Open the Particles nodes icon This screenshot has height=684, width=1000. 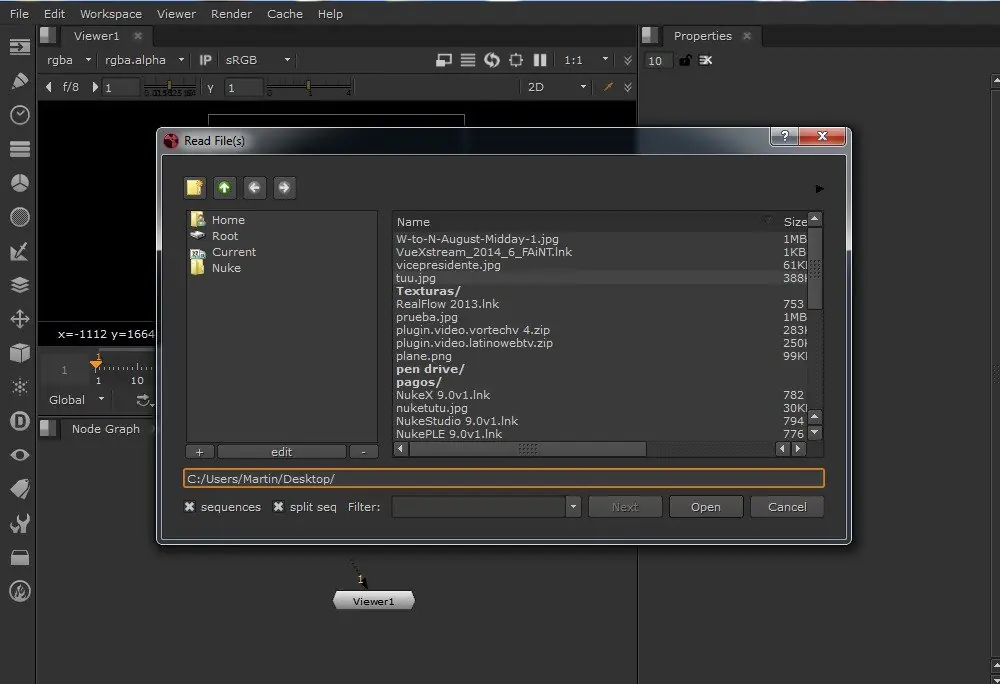[20, 387]
